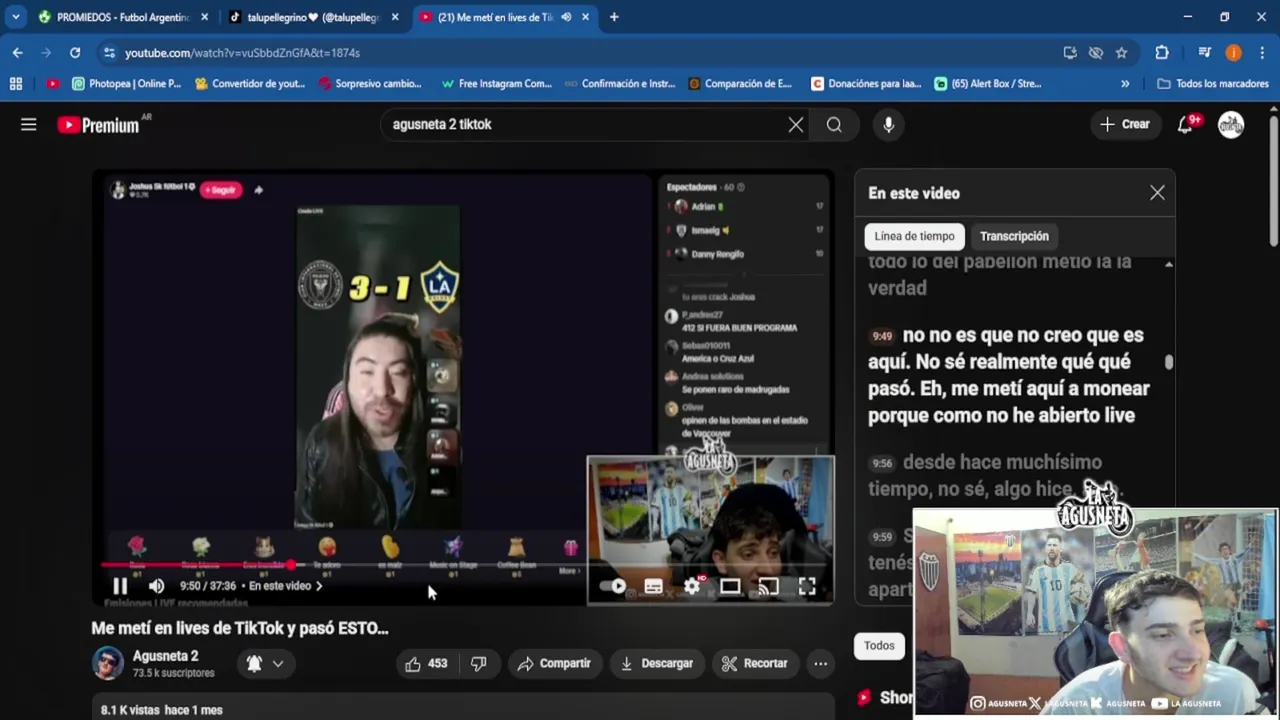
Task: Run search with magnifier button
Action: (x=834, y=124)
